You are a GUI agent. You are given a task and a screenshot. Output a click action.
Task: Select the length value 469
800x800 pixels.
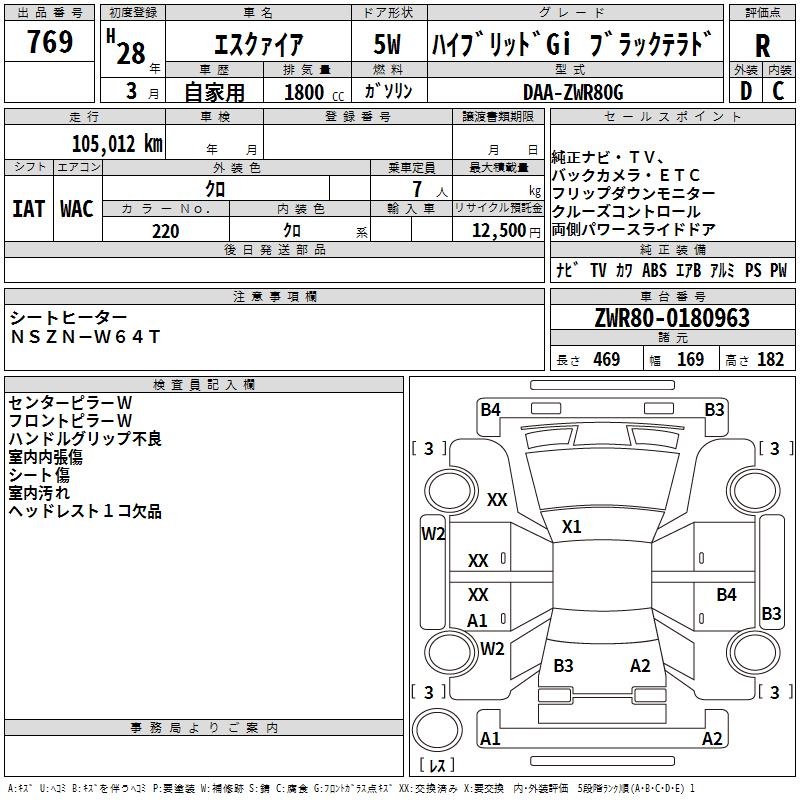tap(607, 360)
